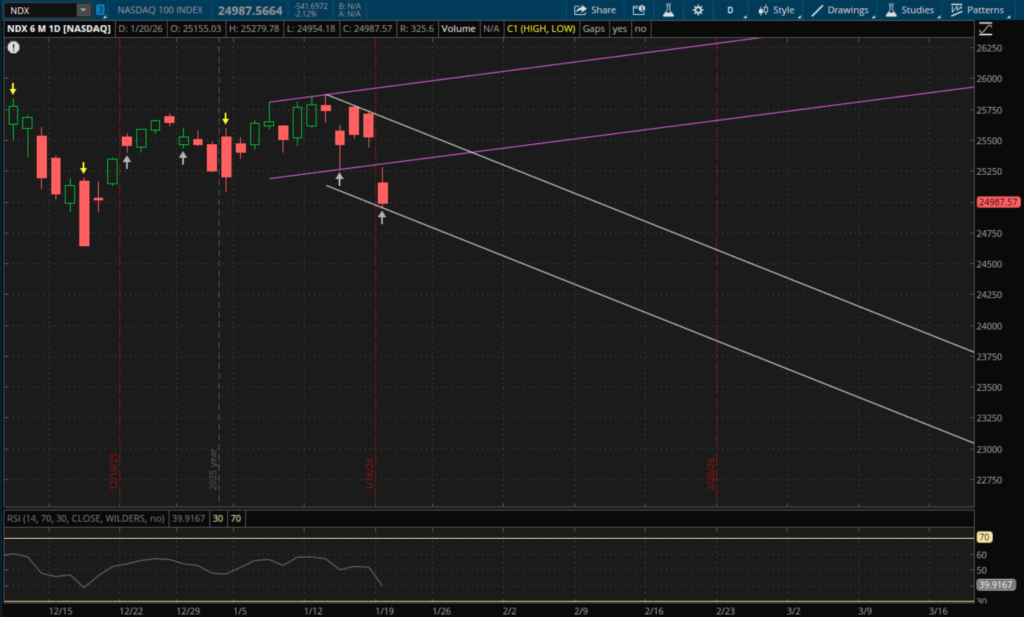
Task: Click the red 24987.57 price bubble on axis
Action: tap(999, 201)
